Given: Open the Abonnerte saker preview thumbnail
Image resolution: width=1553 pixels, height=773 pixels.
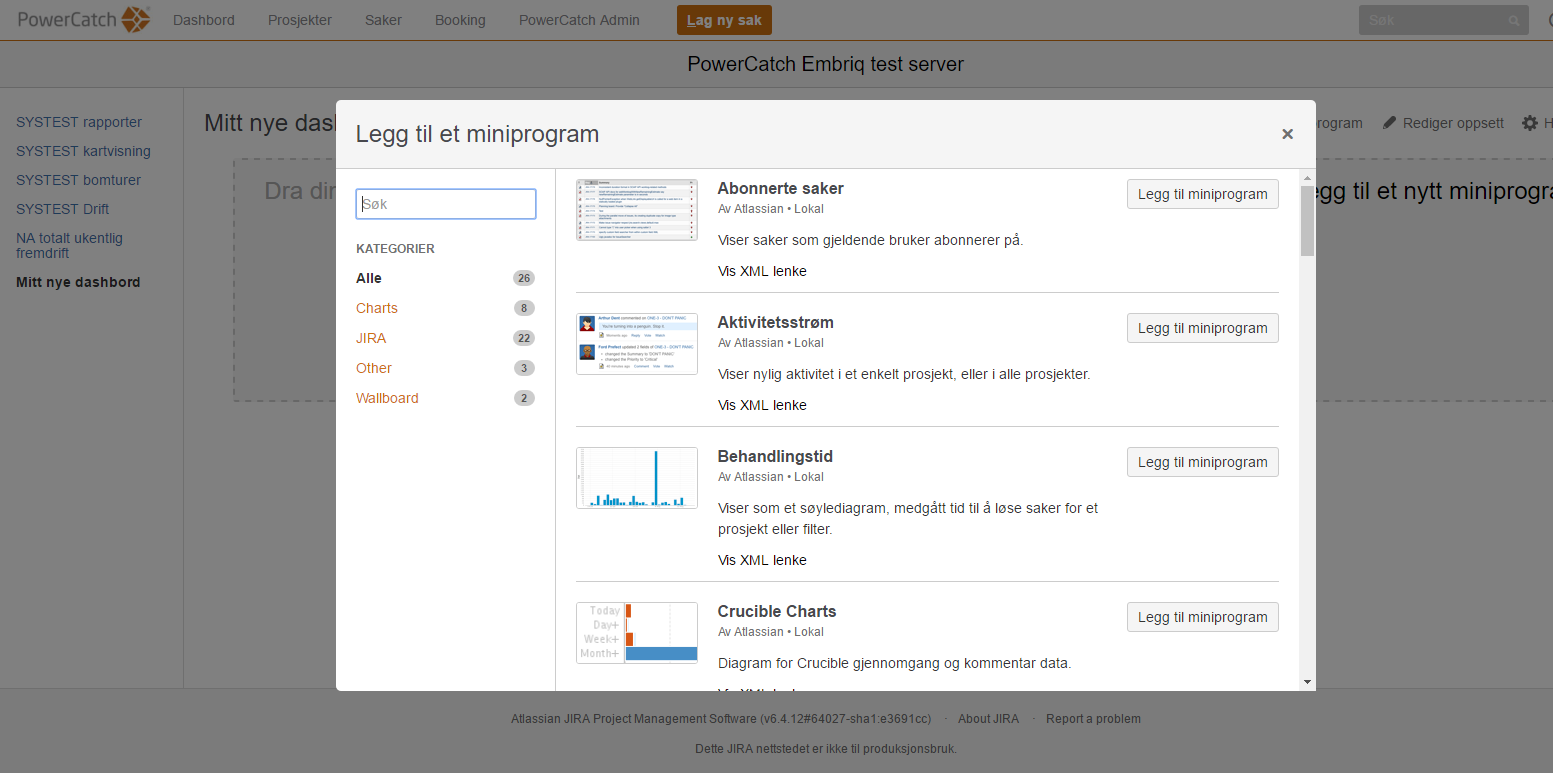Looking at the screenshot, I should (636, 209).
